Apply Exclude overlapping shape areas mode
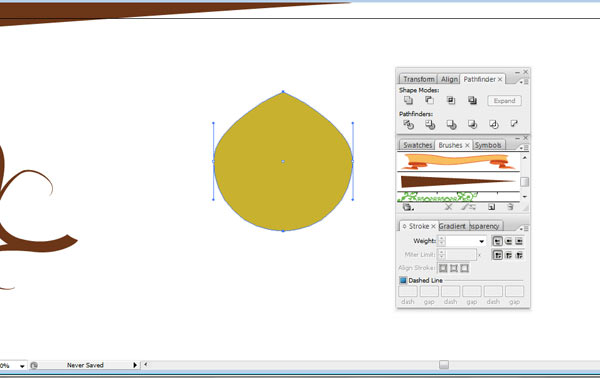 [472, 101]
